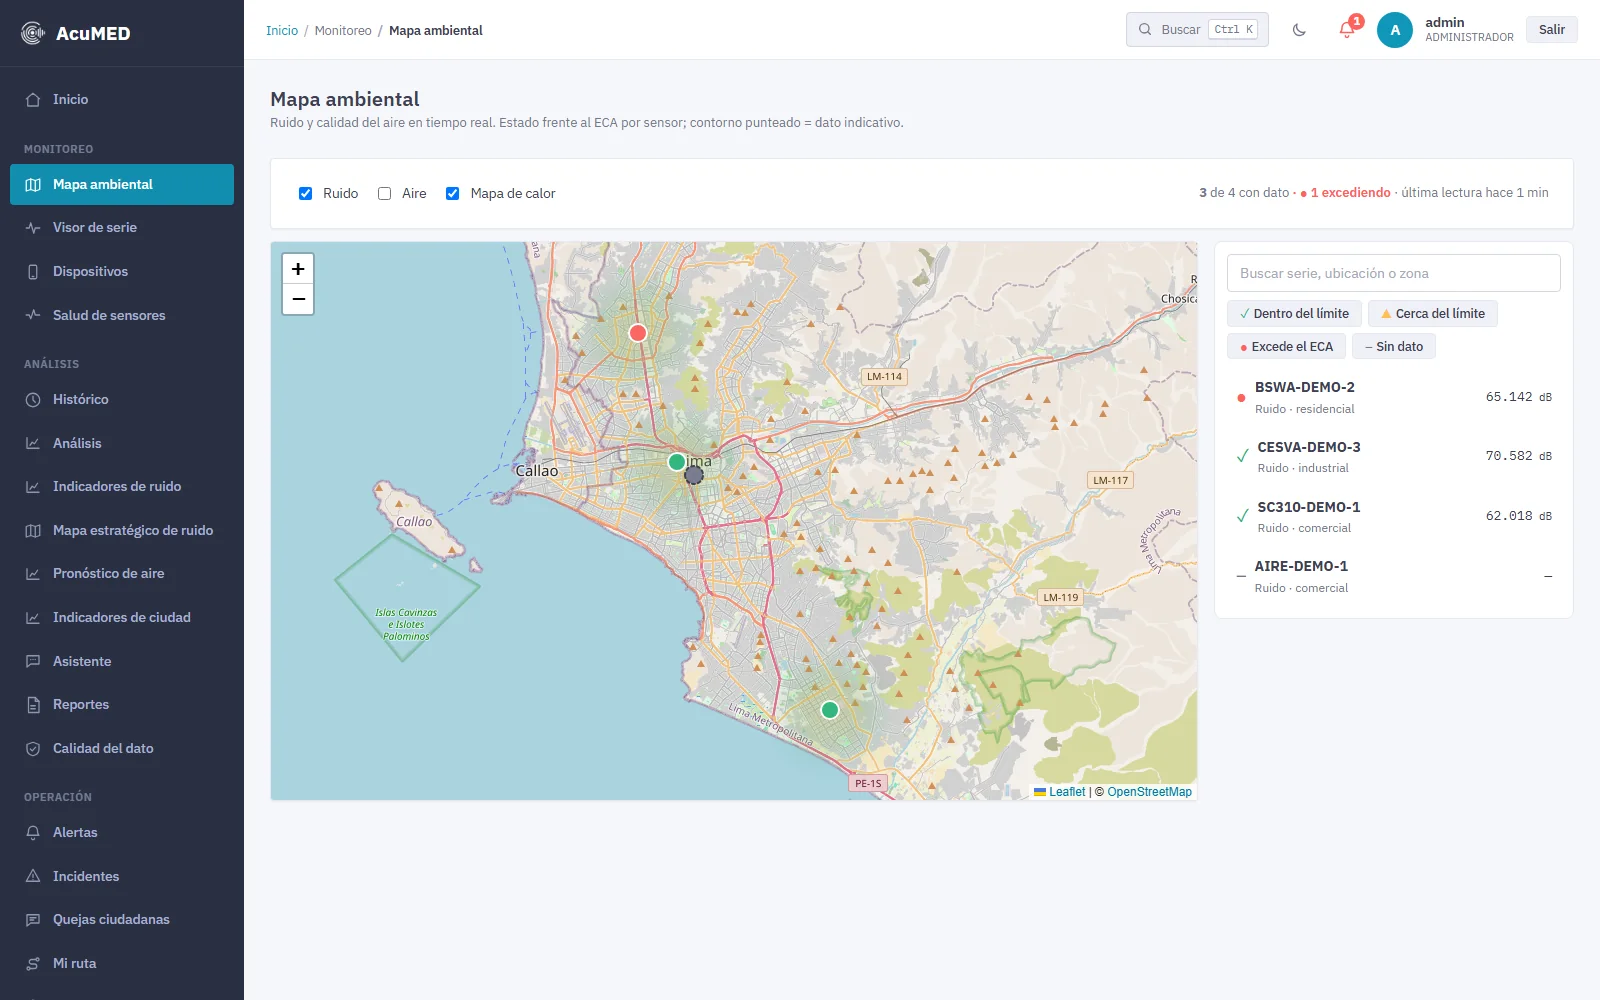The height and width of the screenshot is (1000, 1600).
Task: Select the AIRE-DEMO-1 sensor row
Action: [1394, 577]
